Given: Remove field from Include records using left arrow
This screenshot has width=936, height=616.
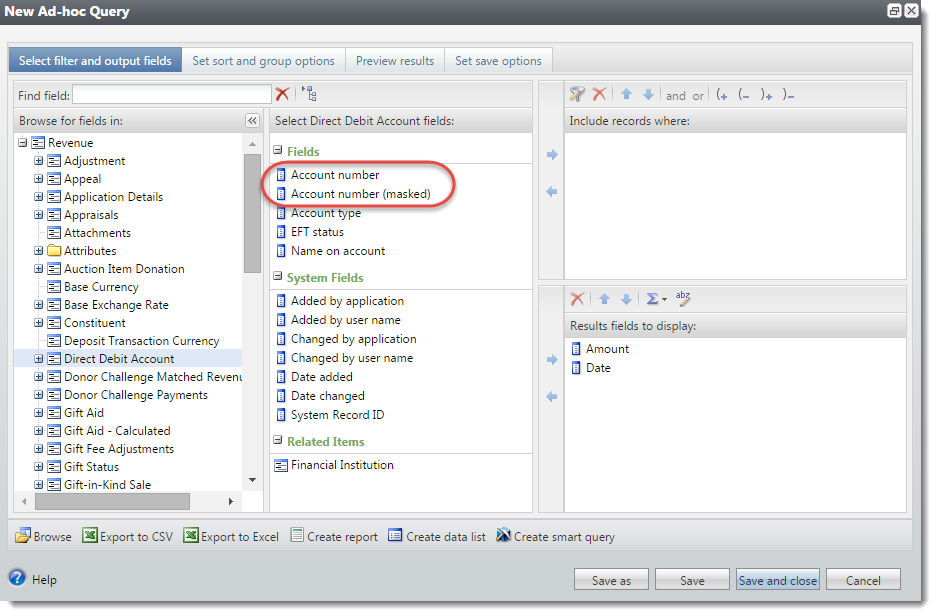Looking at the screenshot, I should (552, 192).
